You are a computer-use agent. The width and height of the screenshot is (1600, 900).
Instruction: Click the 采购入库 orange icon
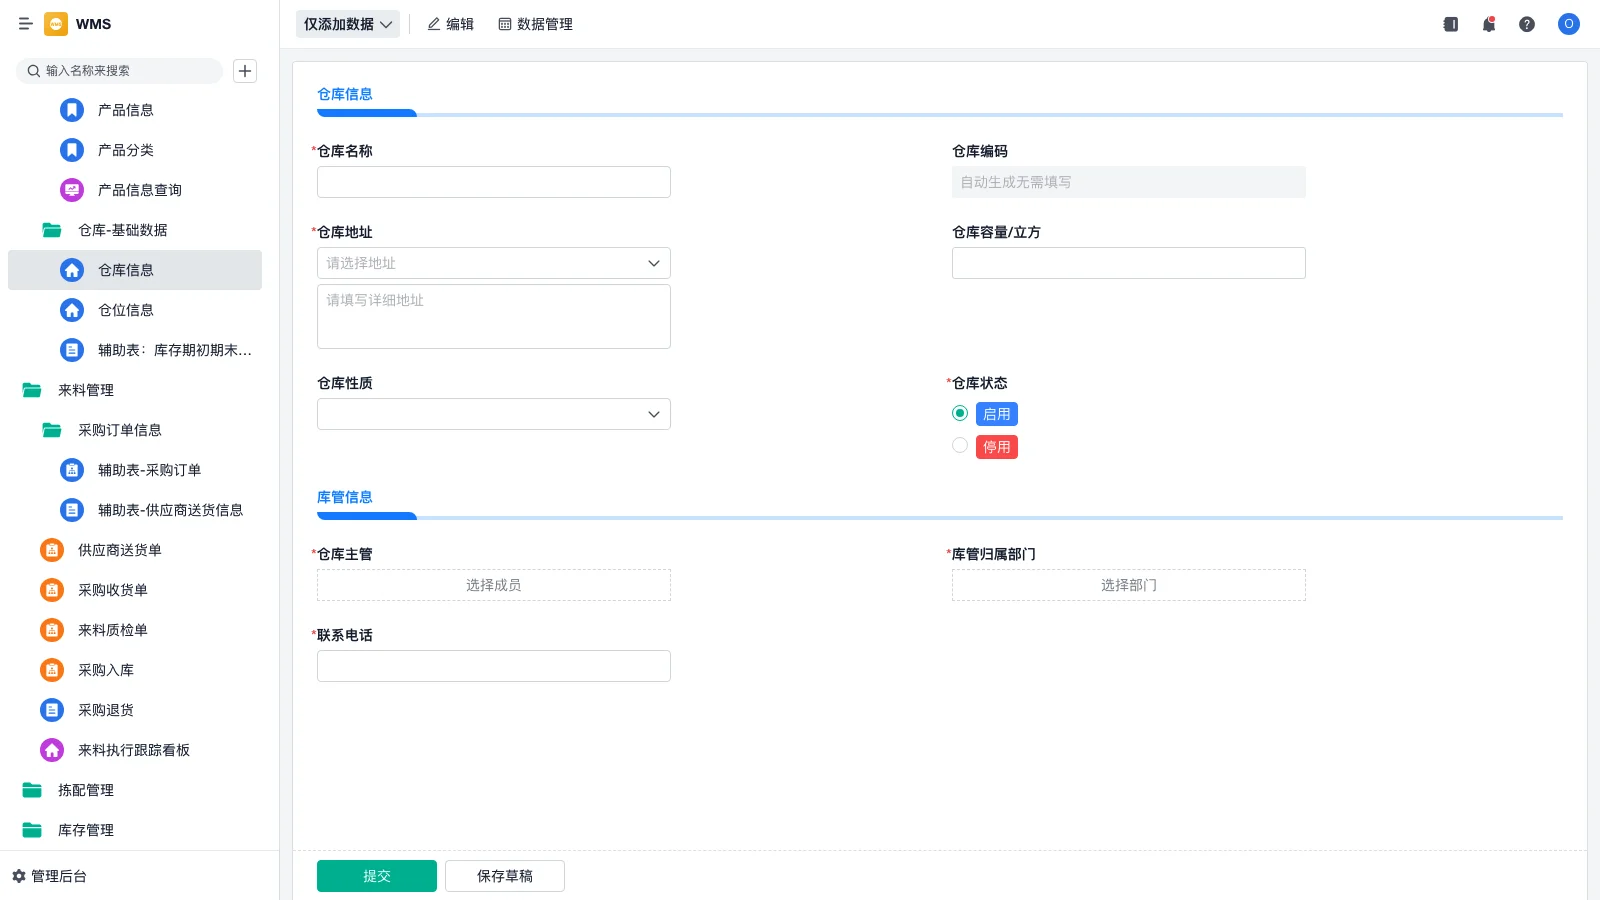point(52,670)
